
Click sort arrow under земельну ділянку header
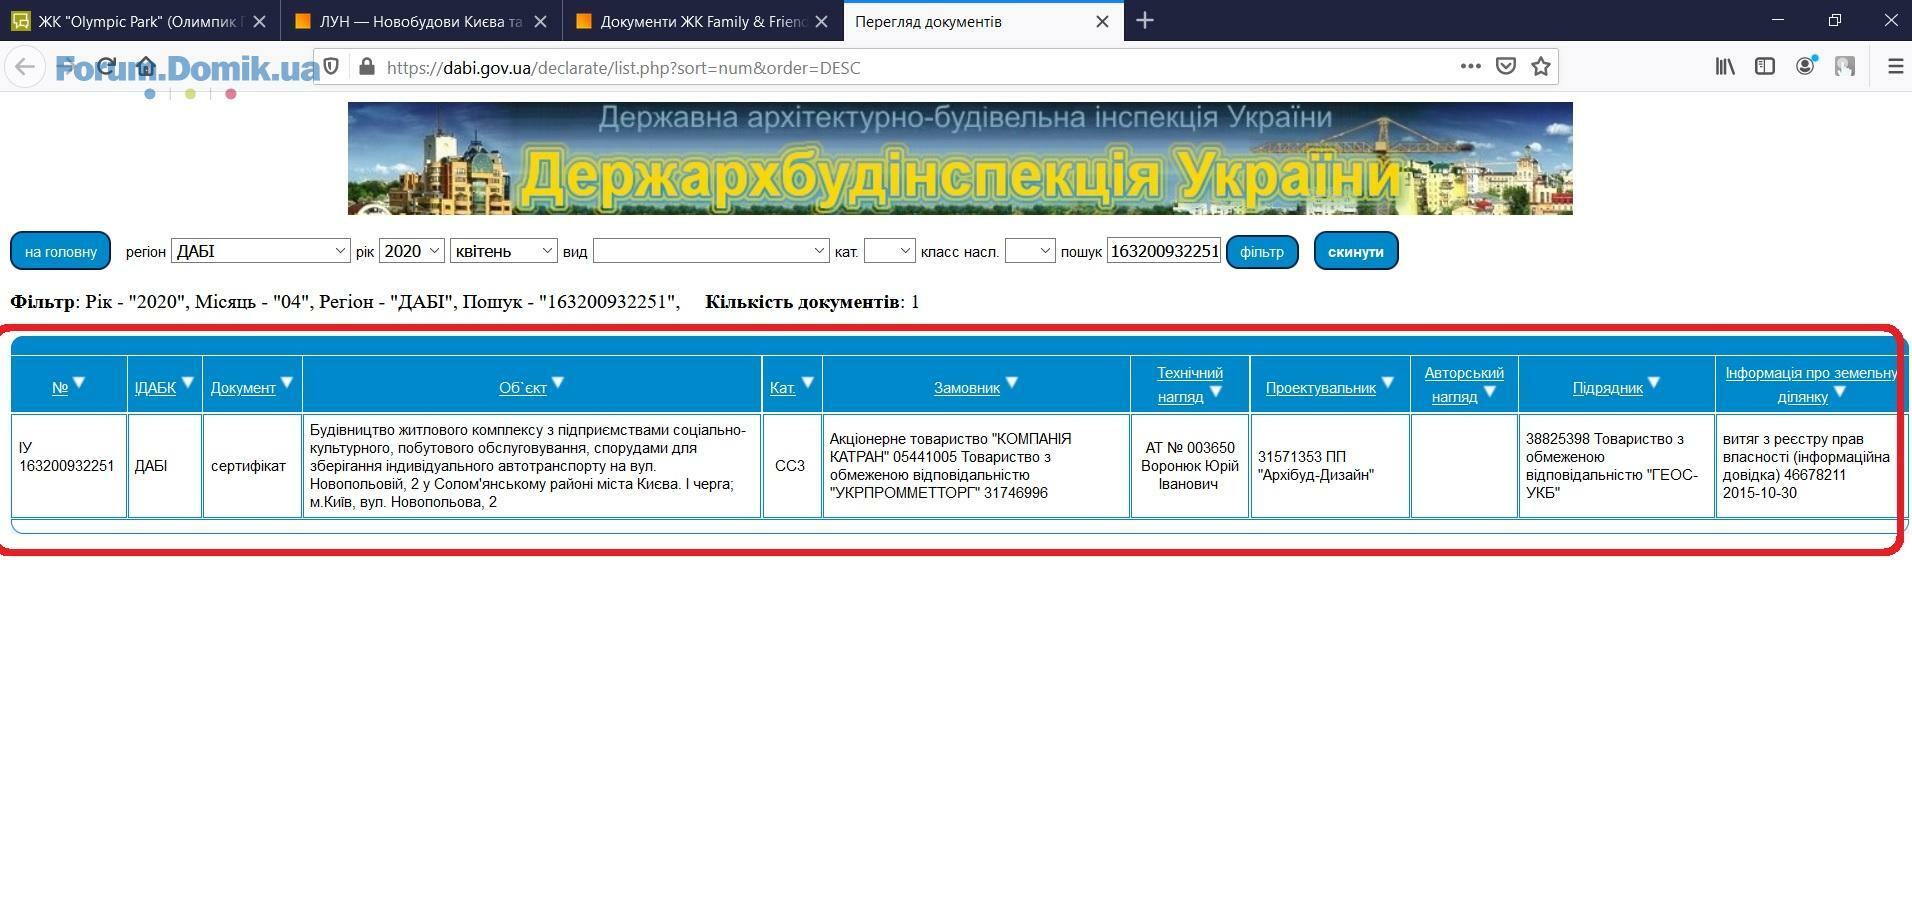click(1840, 392)
